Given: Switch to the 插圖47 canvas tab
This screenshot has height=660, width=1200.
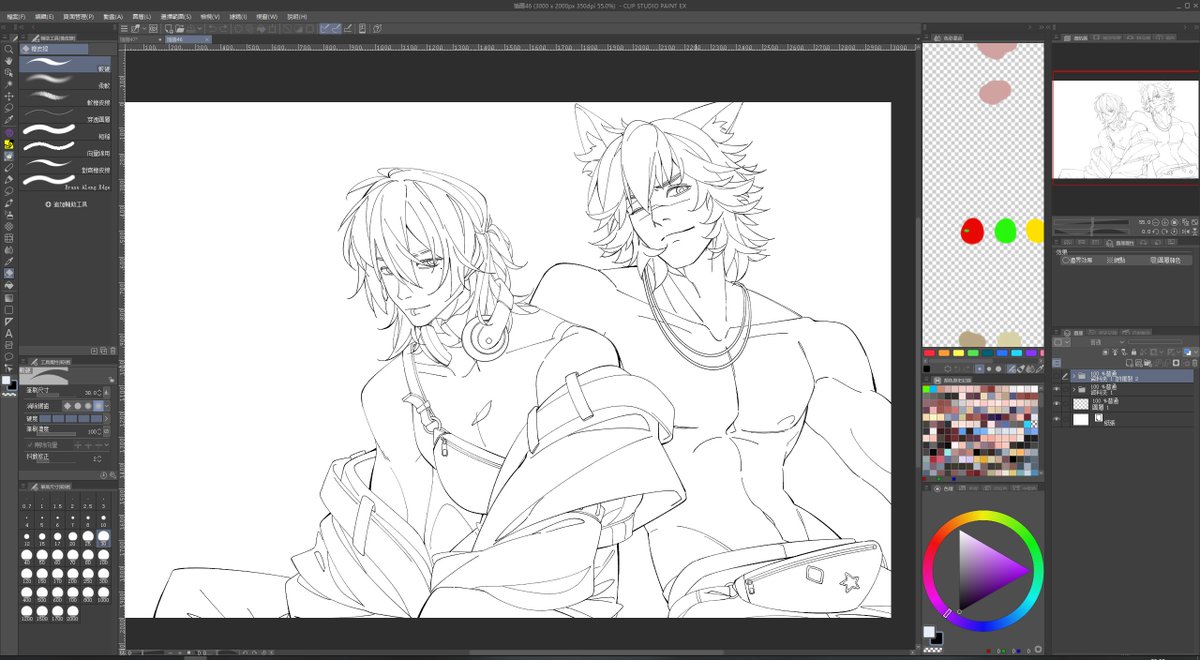Looking at the screenshot, I should click(x=139, y=40).
